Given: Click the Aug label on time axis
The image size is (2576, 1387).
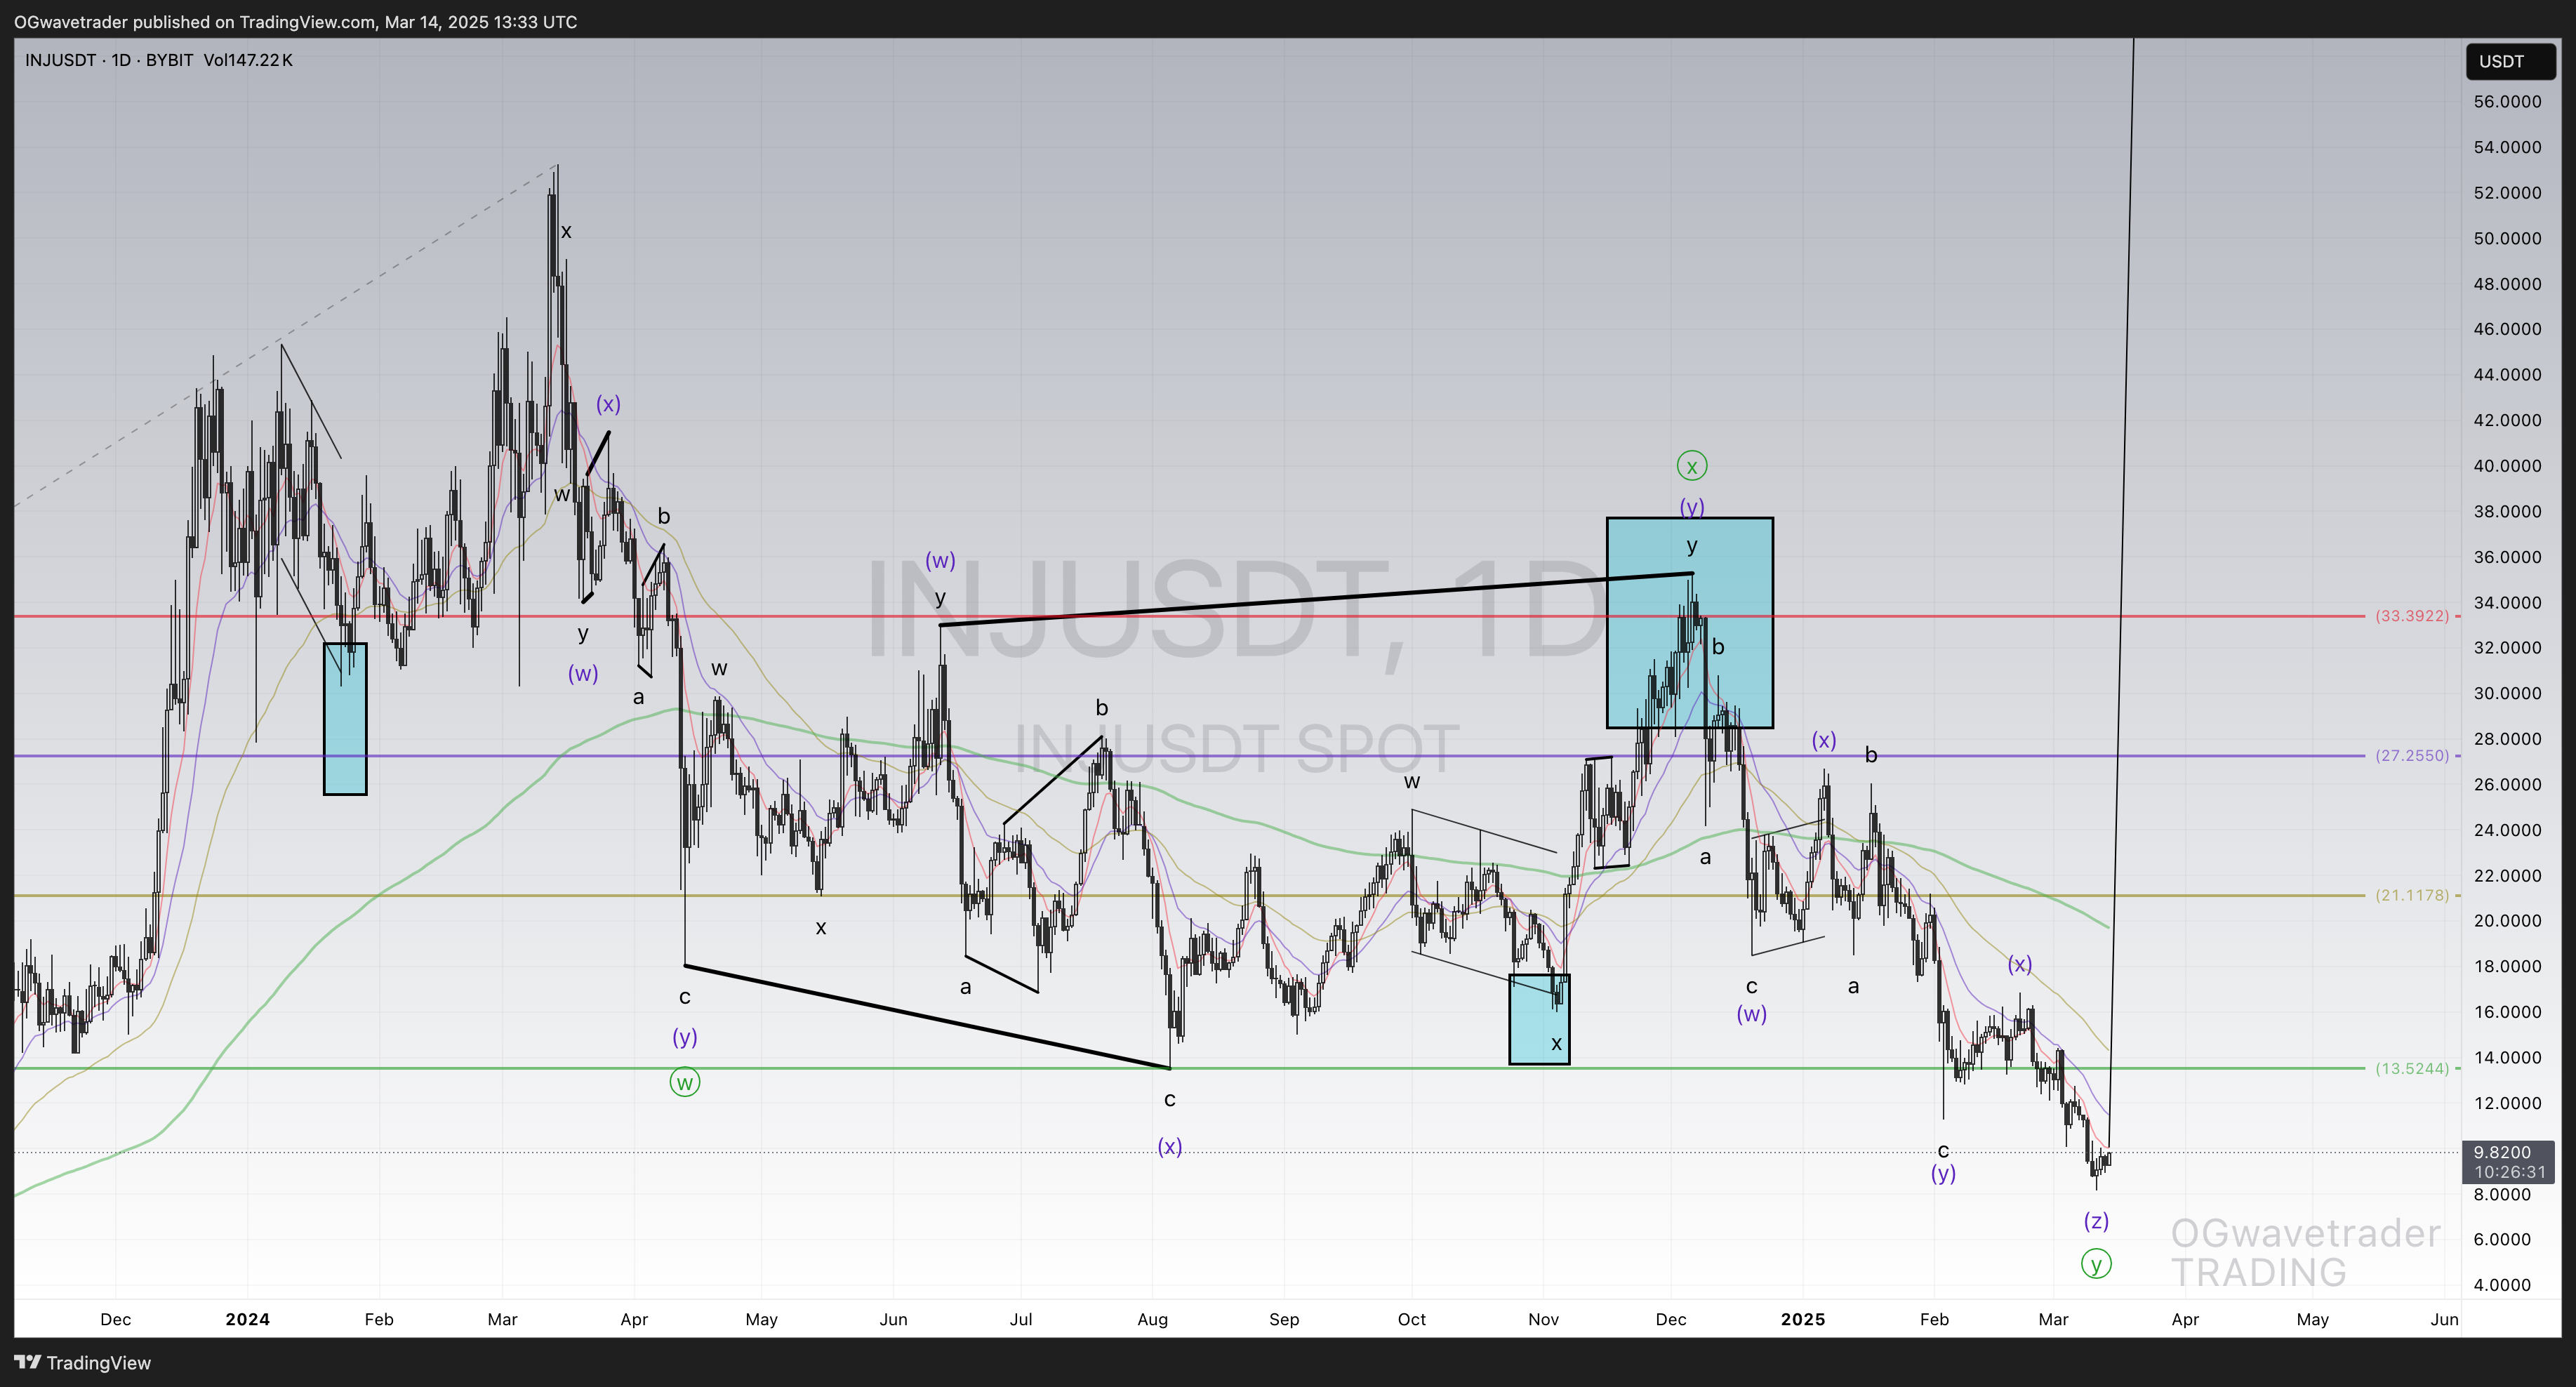Looking at the screenshot, I should [1153, 1319].
